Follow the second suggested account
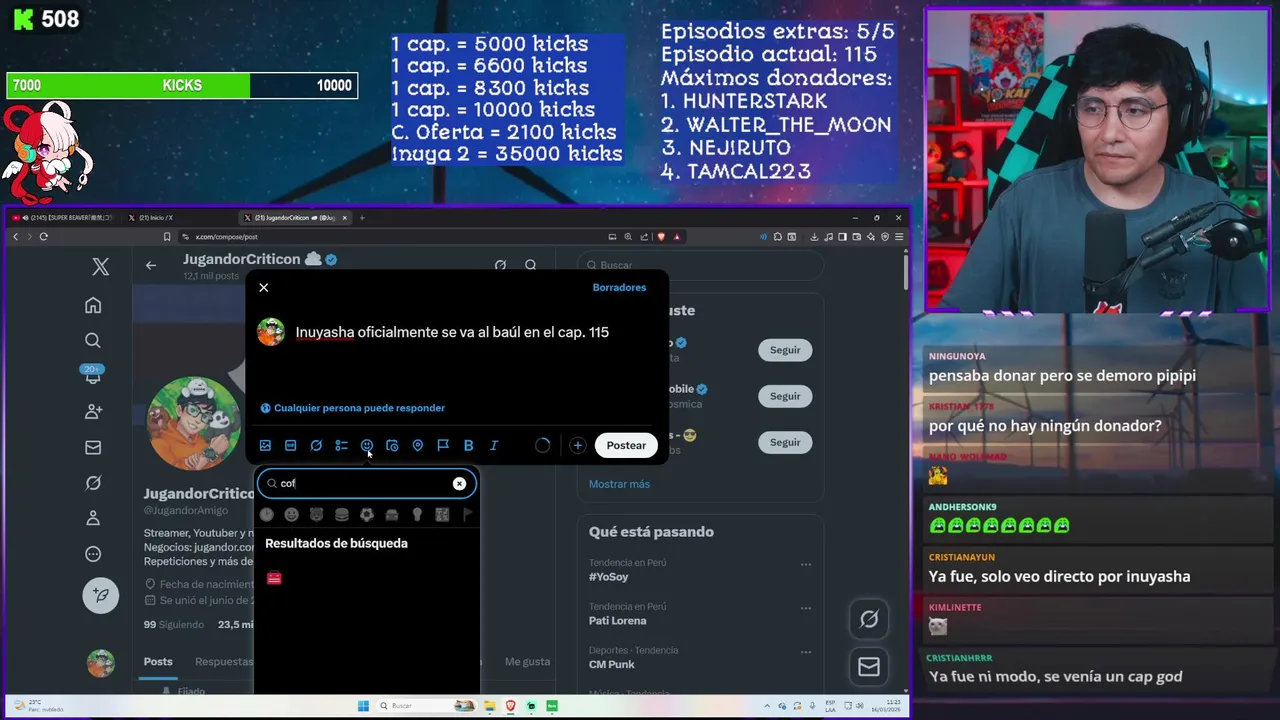Viewport: 1280px width, 720px height. click(785, 396)
